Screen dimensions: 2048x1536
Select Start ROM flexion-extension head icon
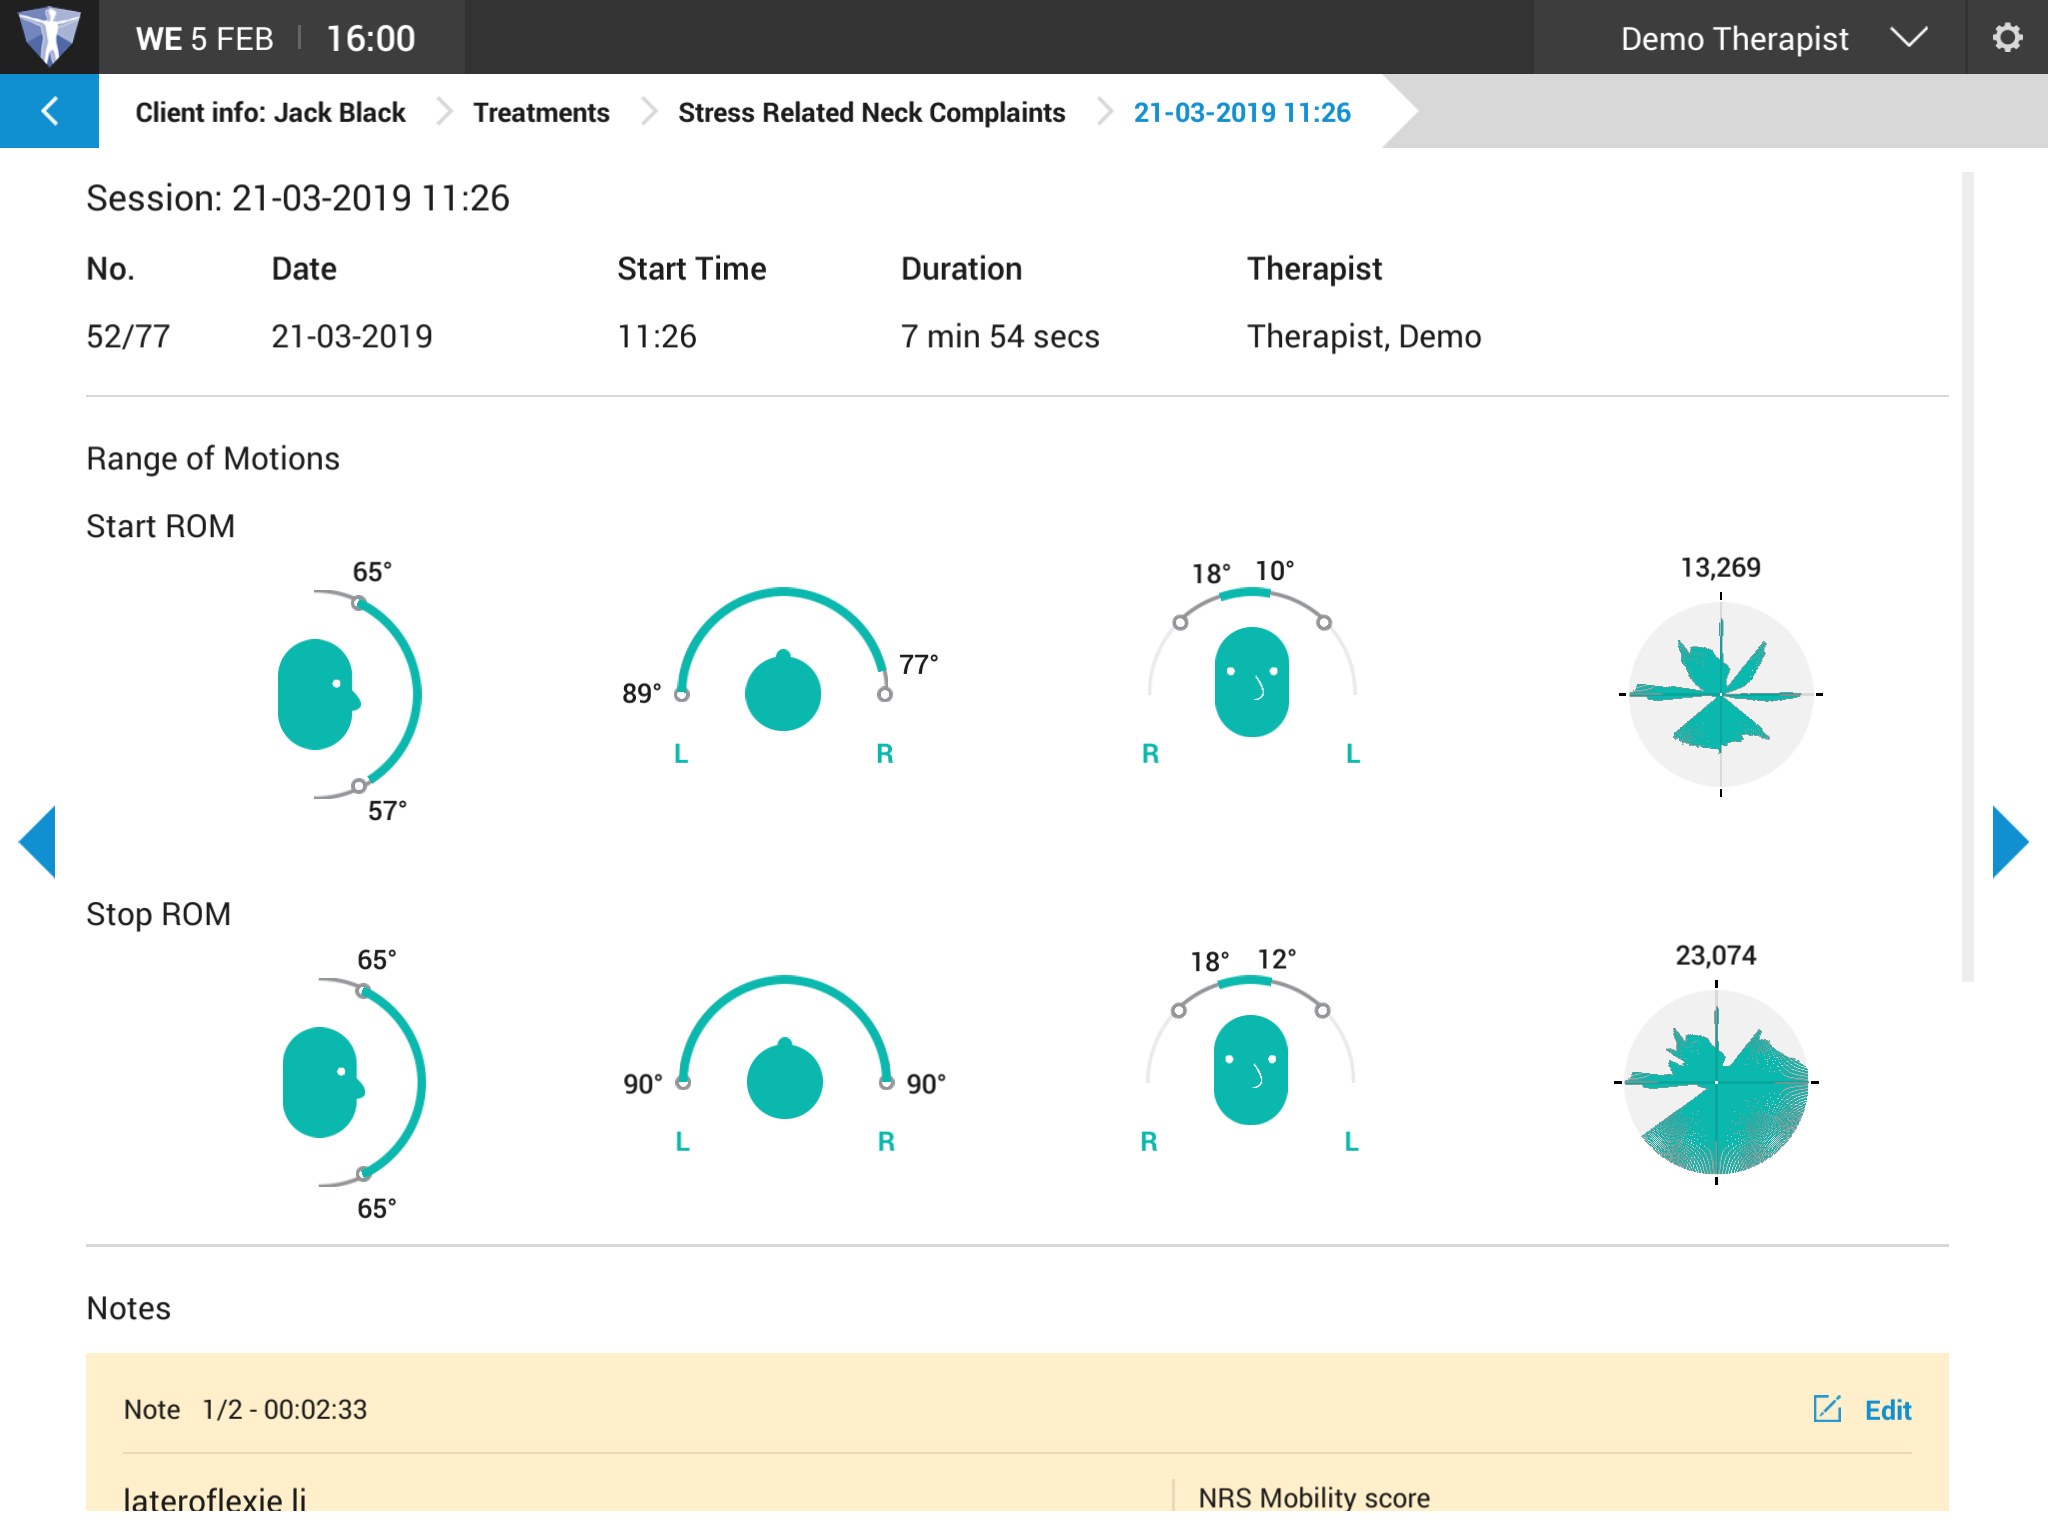tap(317, 694)
